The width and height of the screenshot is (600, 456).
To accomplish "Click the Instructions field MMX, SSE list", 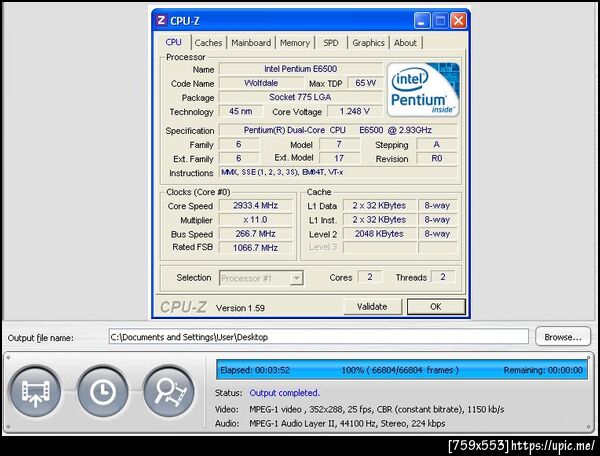I will point(338,173).
